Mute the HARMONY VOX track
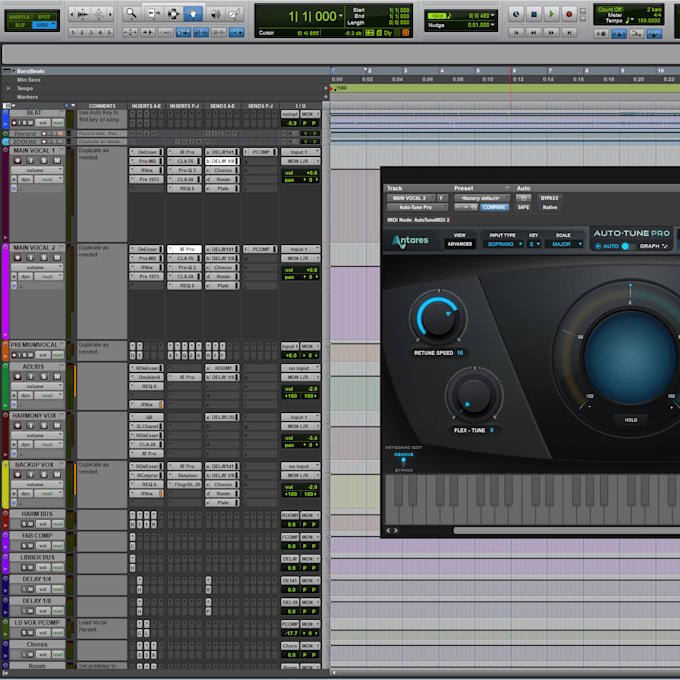Screen dimensions: 680x680 57,425
